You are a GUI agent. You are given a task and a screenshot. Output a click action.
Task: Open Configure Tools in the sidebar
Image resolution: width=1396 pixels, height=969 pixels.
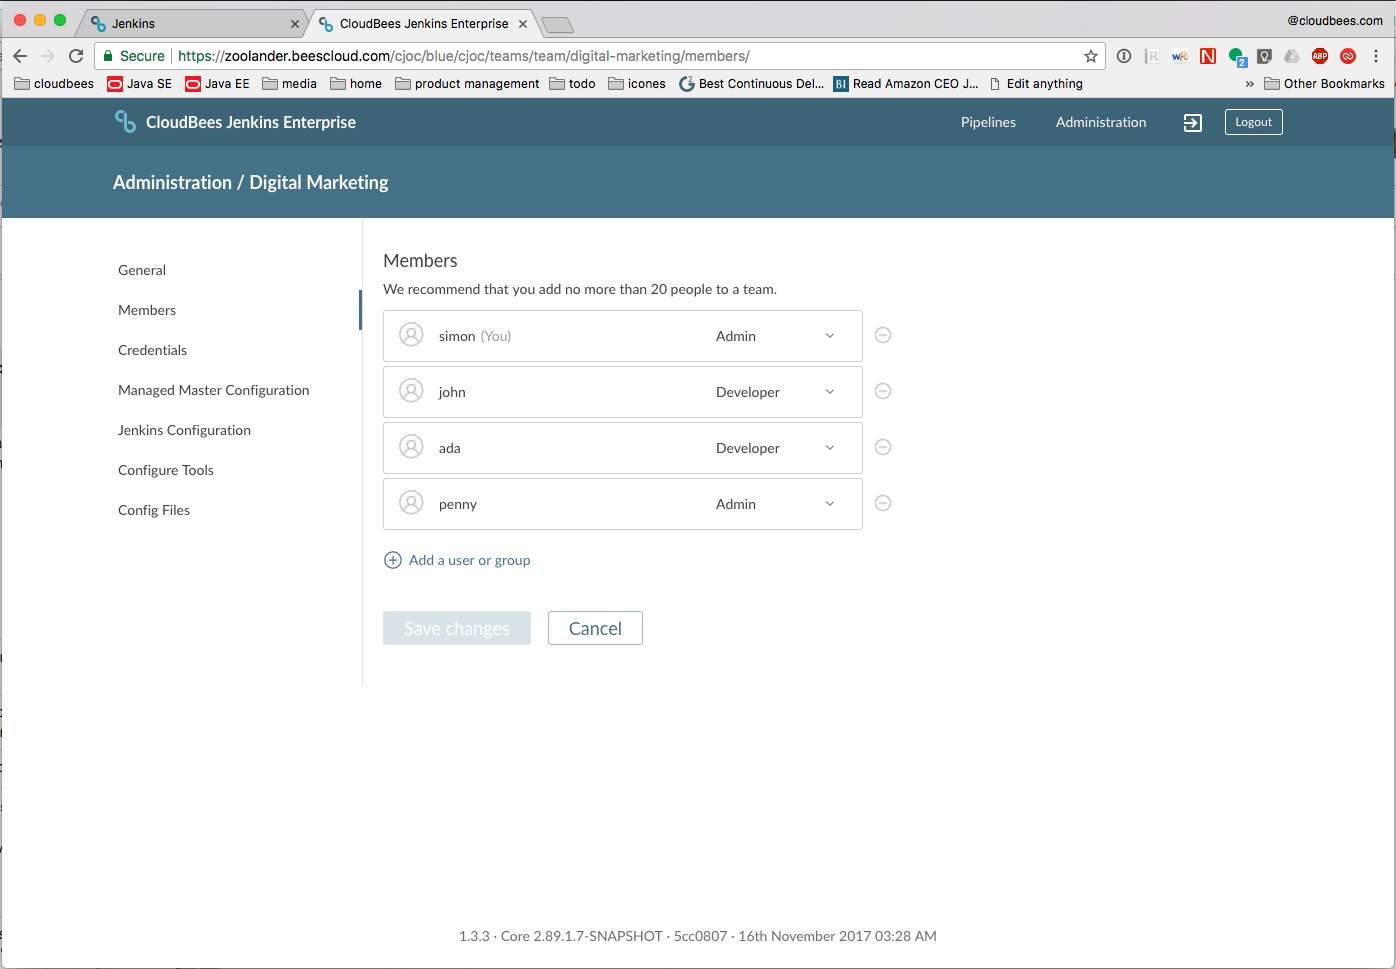[x=166, y=470]
